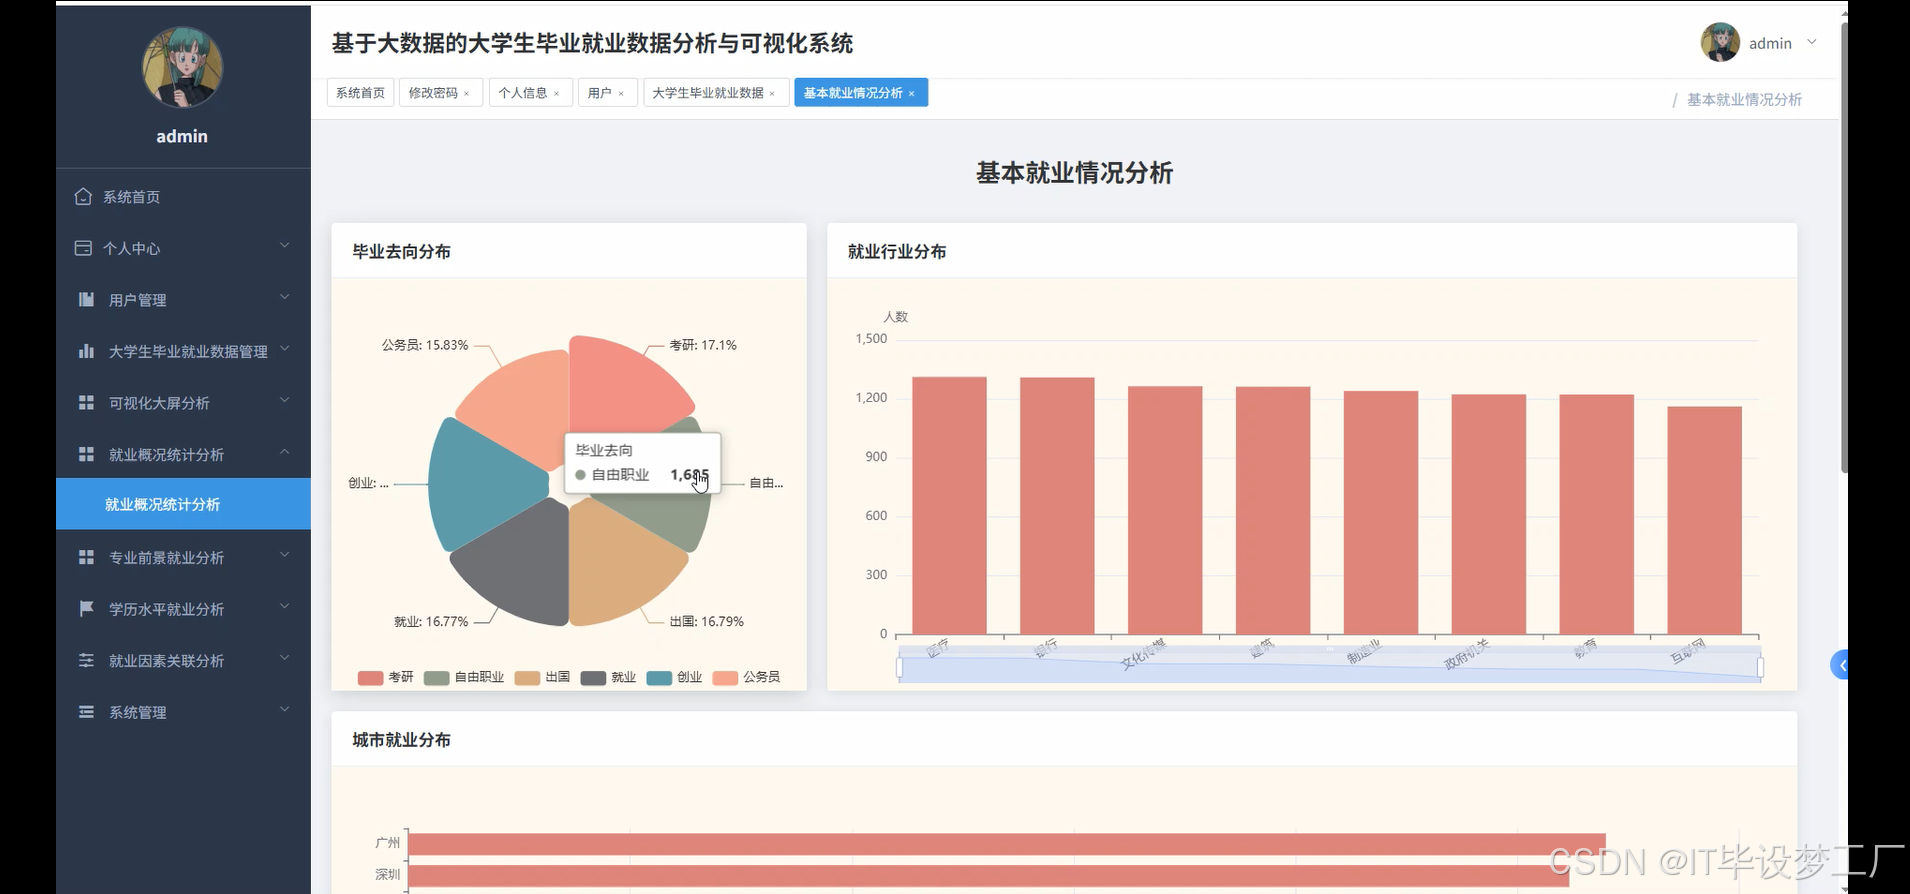Expand the 大学生毕业就业数据管理 chevron
1910x894 pixels.
click(x=285, y=348)
